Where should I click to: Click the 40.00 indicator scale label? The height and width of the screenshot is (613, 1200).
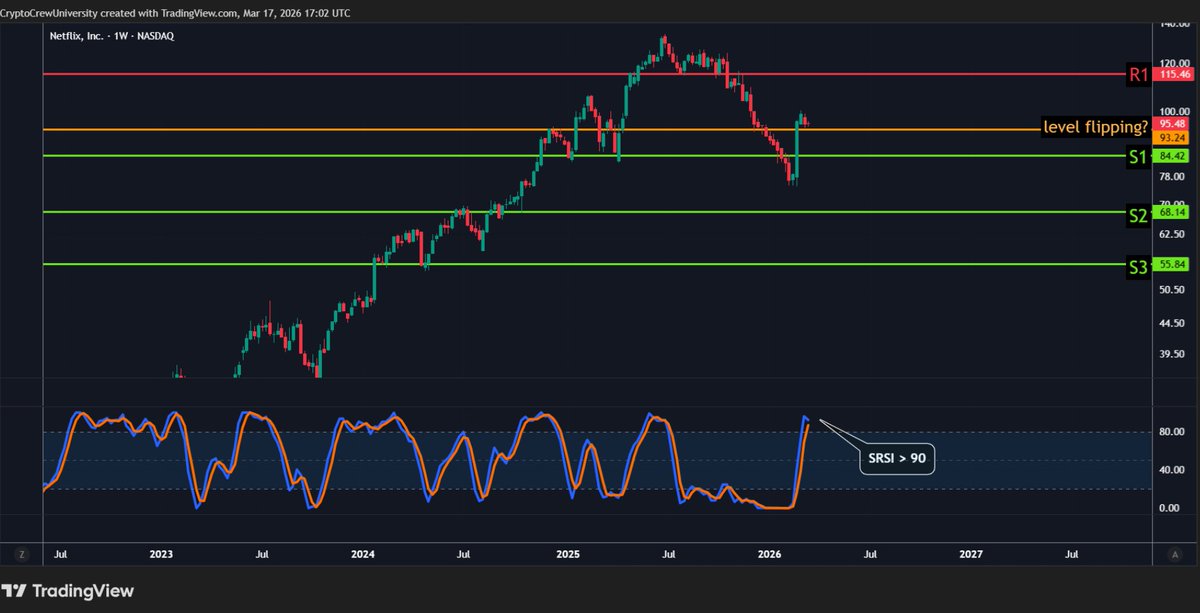coord(1172,470)
